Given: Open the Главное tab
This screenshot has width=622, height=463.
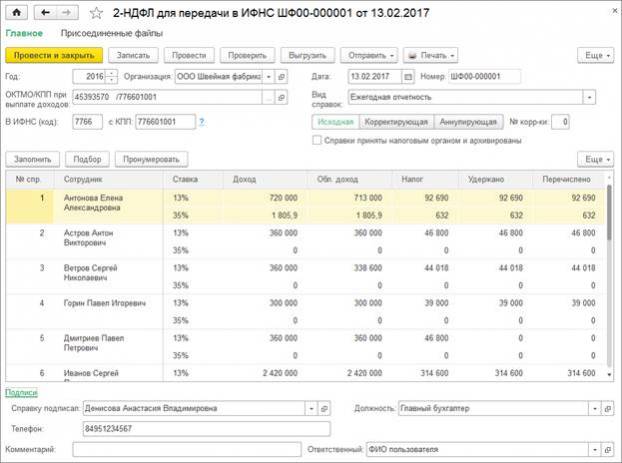Looking at the screenshot, I should tap(23, 33).
